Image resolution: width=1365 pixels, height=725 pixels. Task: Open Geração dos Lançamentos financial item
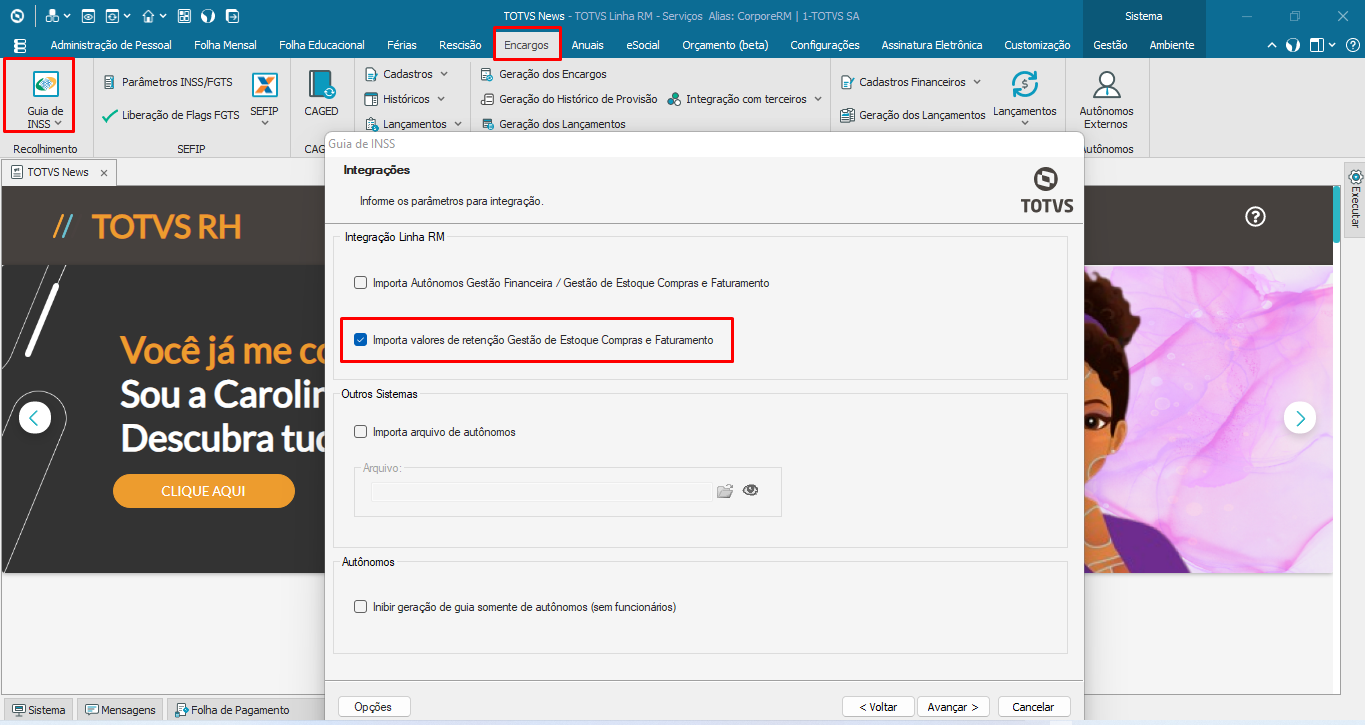[x=913, y=115]
